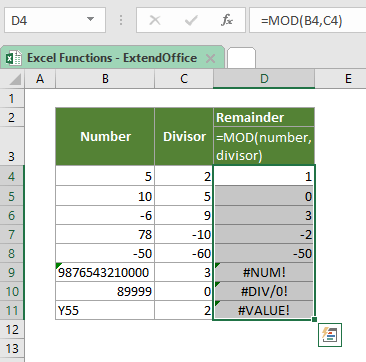The width and height of the screenshot is (366, 362).
Task: Open the blank new tab
Action: (241, 58)
